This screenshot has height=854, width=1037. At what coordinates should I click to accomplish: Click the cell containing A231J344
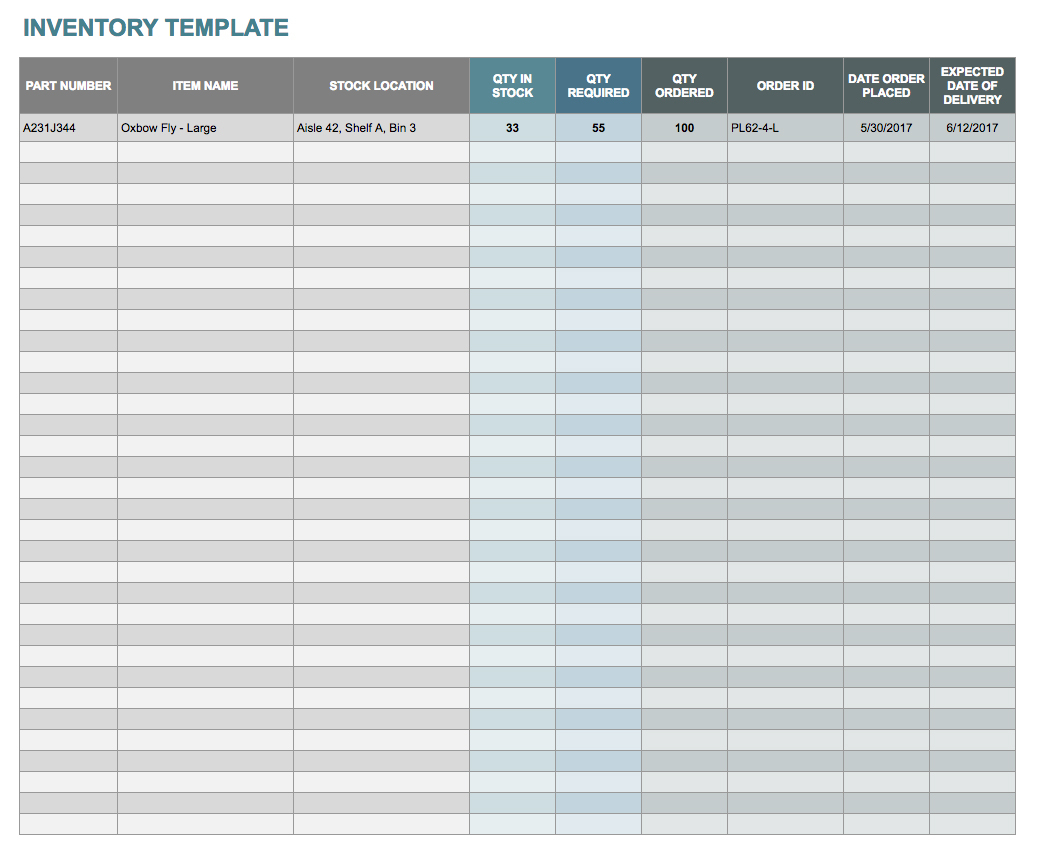click(68, 128)
